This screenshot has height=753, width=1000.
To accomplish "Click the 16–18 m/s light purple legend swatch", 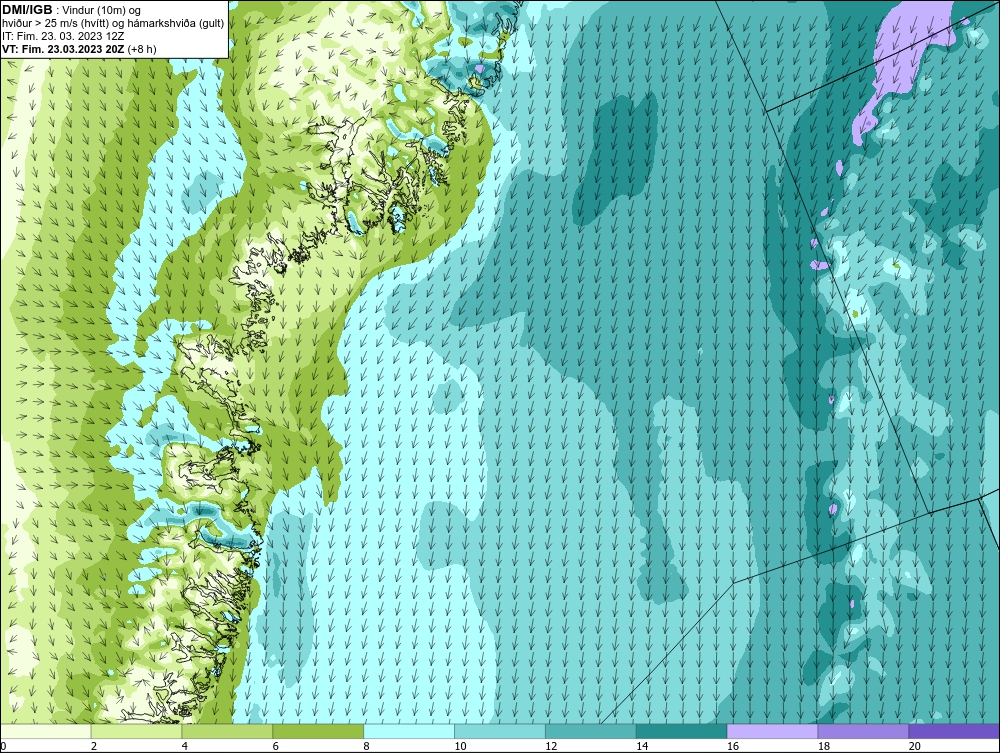I will click(772, 731).
